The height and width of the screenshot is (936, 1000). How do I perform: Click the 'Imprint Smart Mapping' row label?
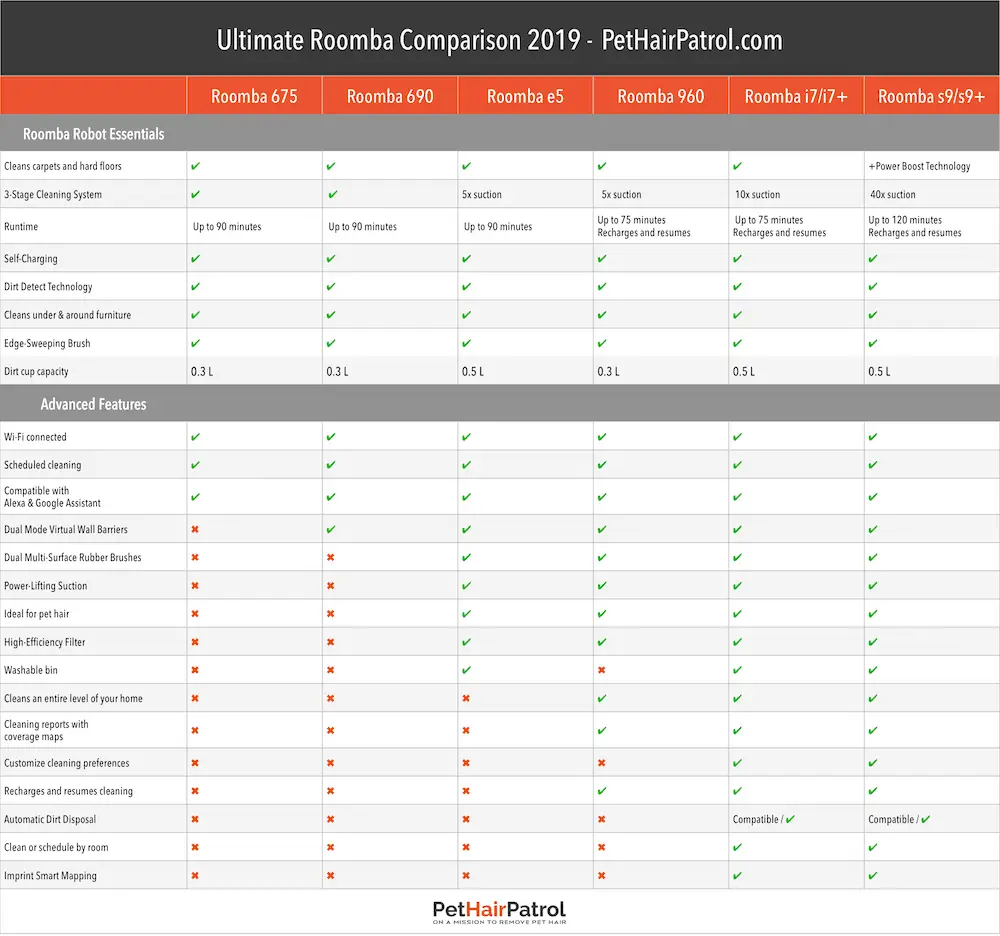50,875
